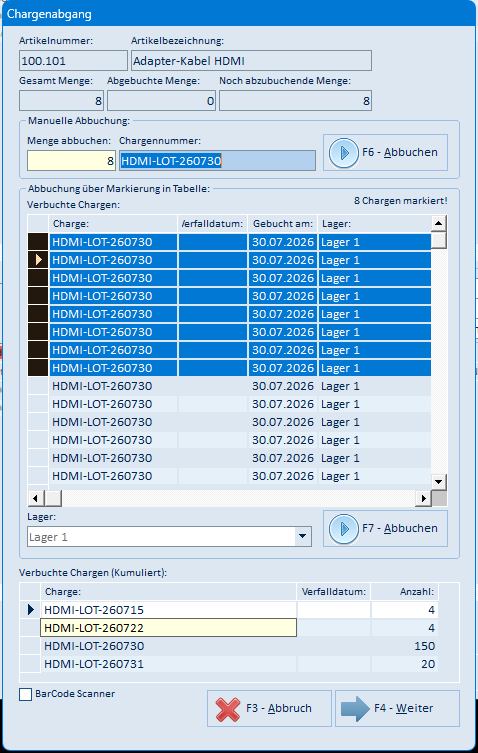Click scroll left arrow of batch table
This screenshot has height=753, width=478.
pos(35,498)
